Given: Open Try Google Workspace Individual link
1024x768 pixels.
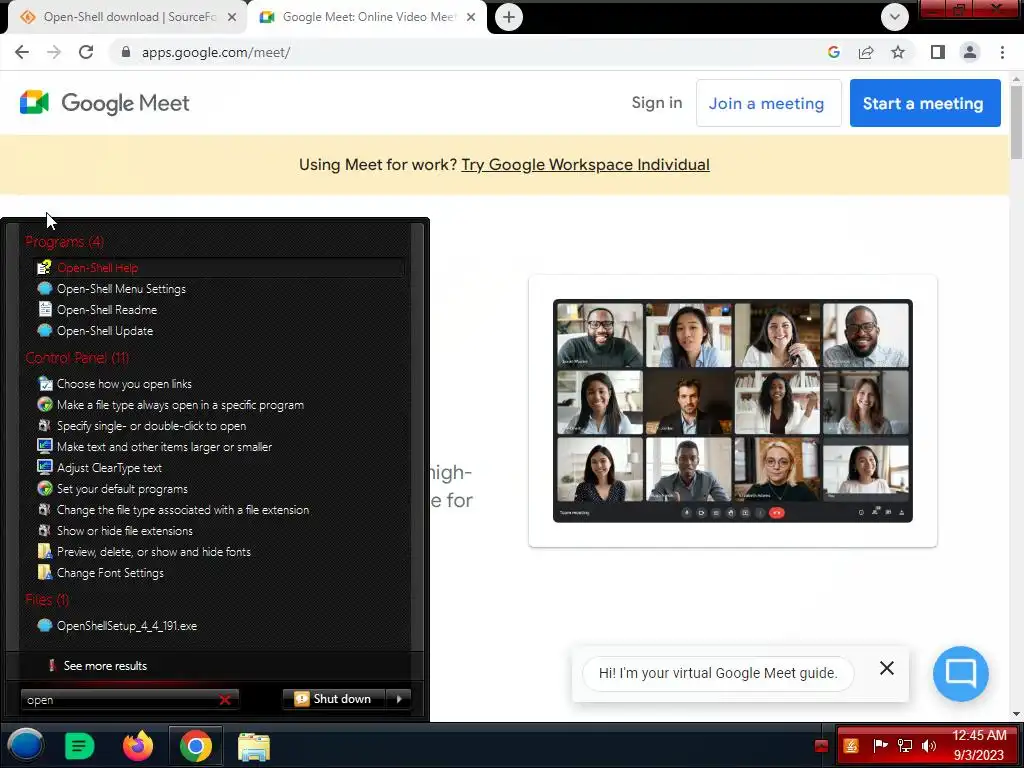Looking at the screenshot, I should [585, 165].
